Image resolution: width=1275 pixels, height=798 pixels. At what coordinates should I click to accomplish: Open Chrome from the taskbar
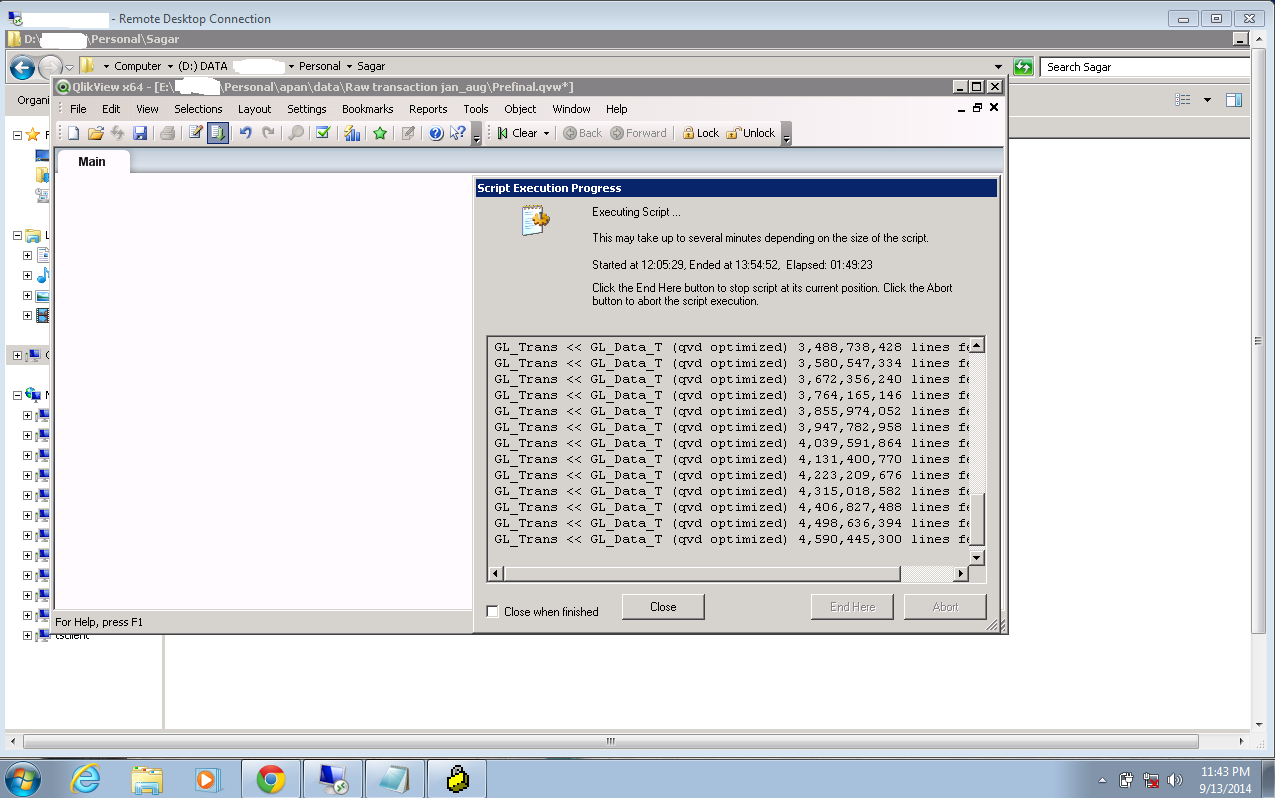click(x=271, y=778)
